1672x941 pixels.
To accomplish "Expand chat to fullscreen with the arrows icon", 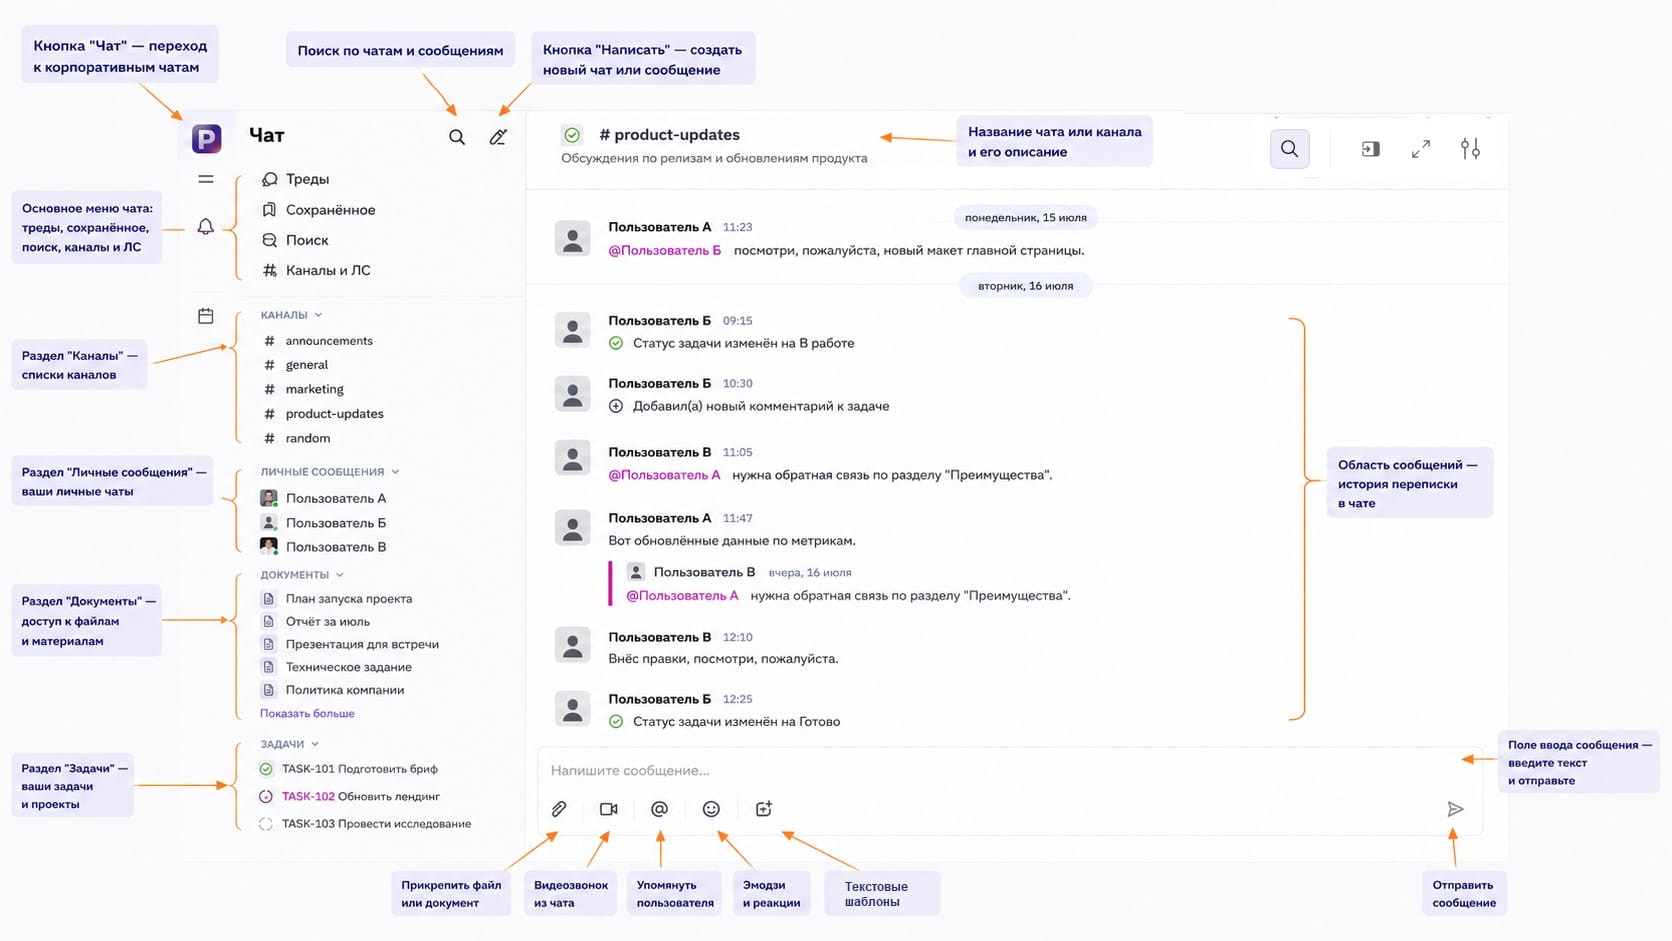I will click(x=1421, y=149).
